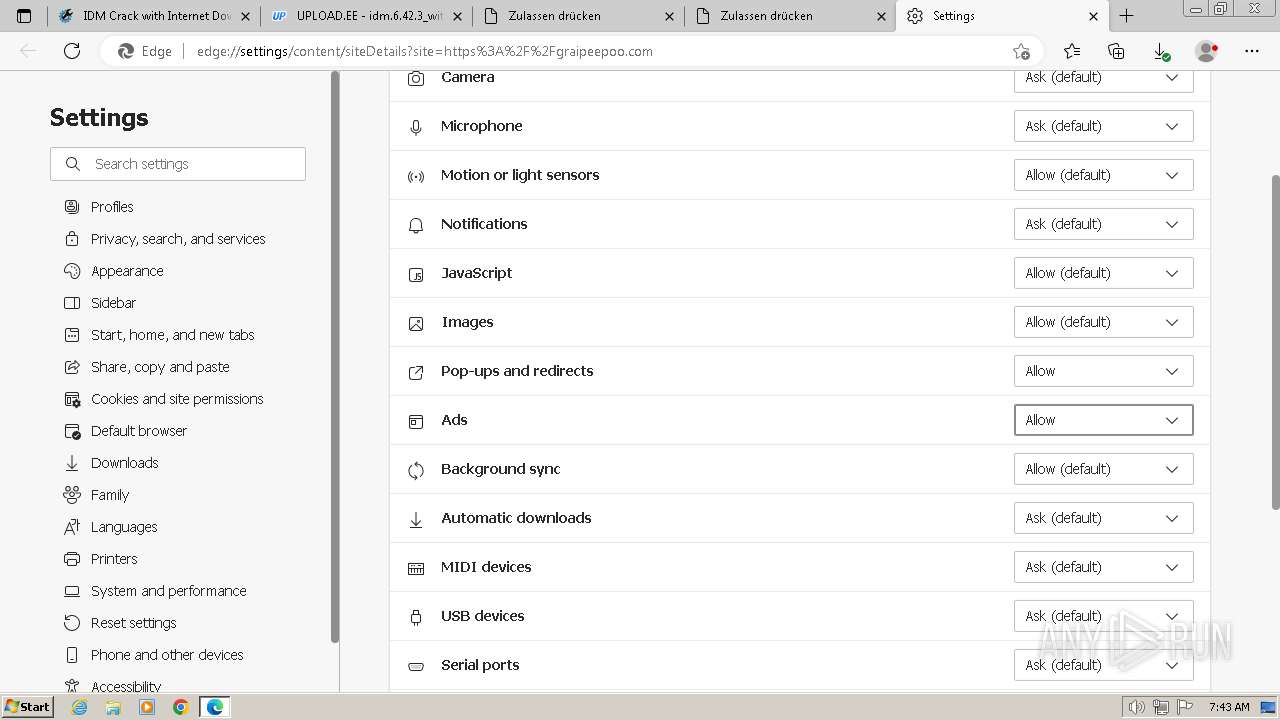Click the Notifications bell icon
Screen dimensions: 1280x720
pyautogui.click(x=416, y=226)
